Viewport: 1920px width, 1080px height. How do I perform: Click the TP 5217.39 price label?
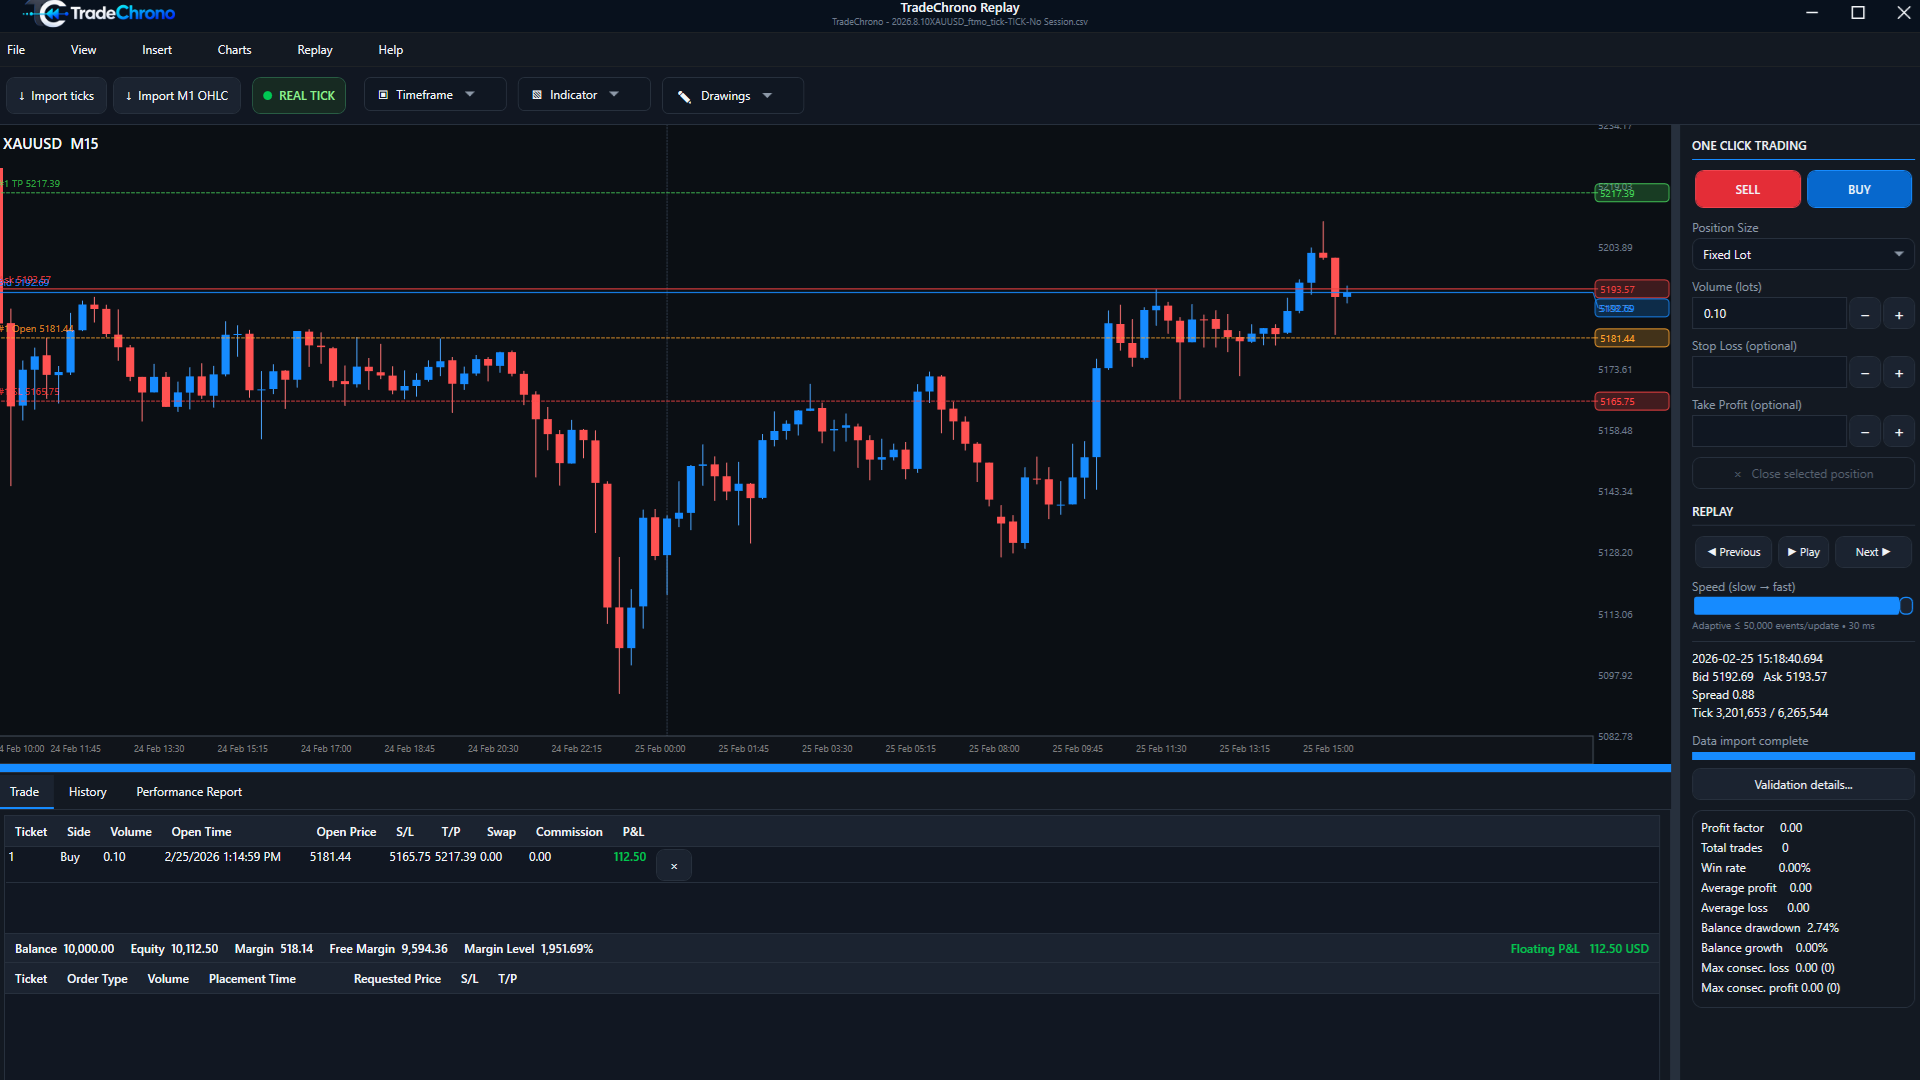tap(1631, 192)
